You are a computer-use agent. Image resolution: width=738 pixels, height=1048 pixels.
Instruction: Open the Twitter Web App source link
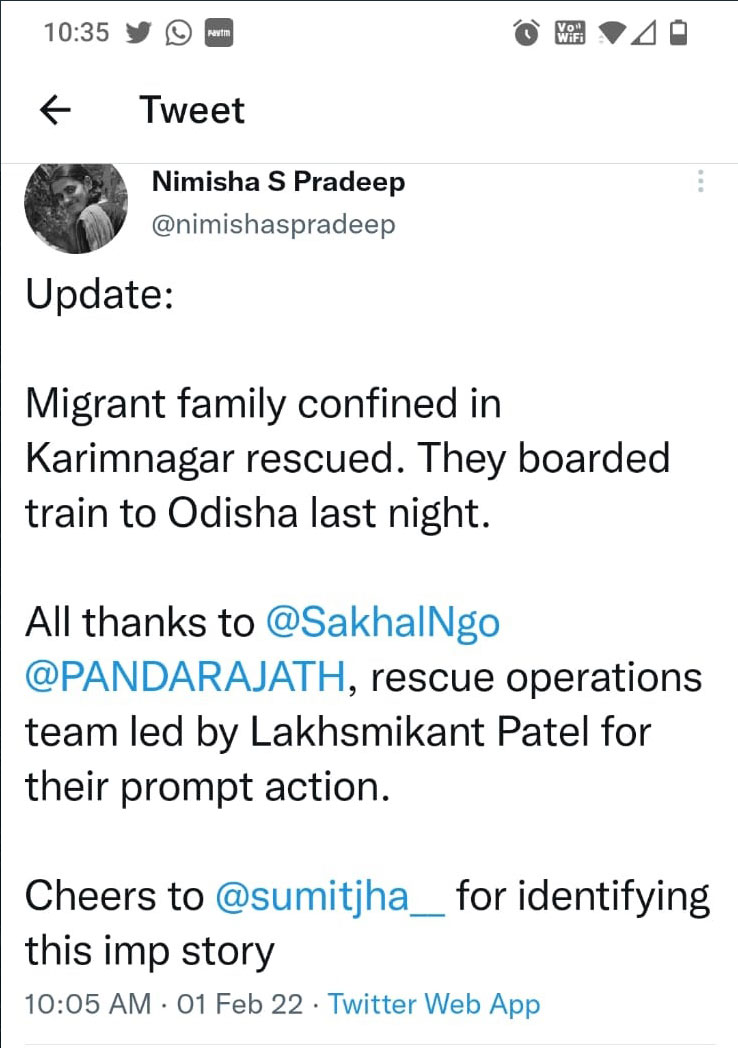(x=434, y=1004)
